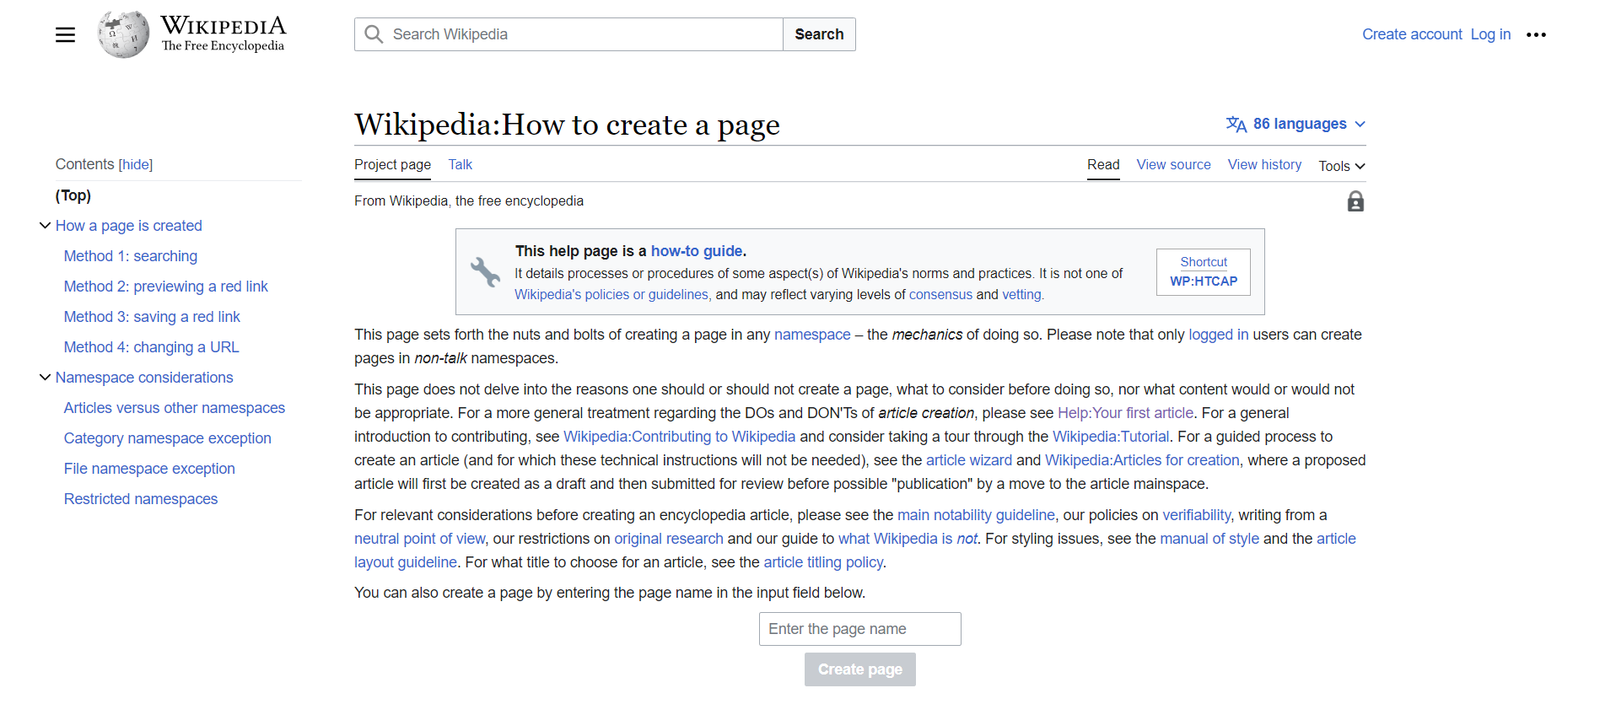
Task: Click the Search button
Action: coord(819,34)
